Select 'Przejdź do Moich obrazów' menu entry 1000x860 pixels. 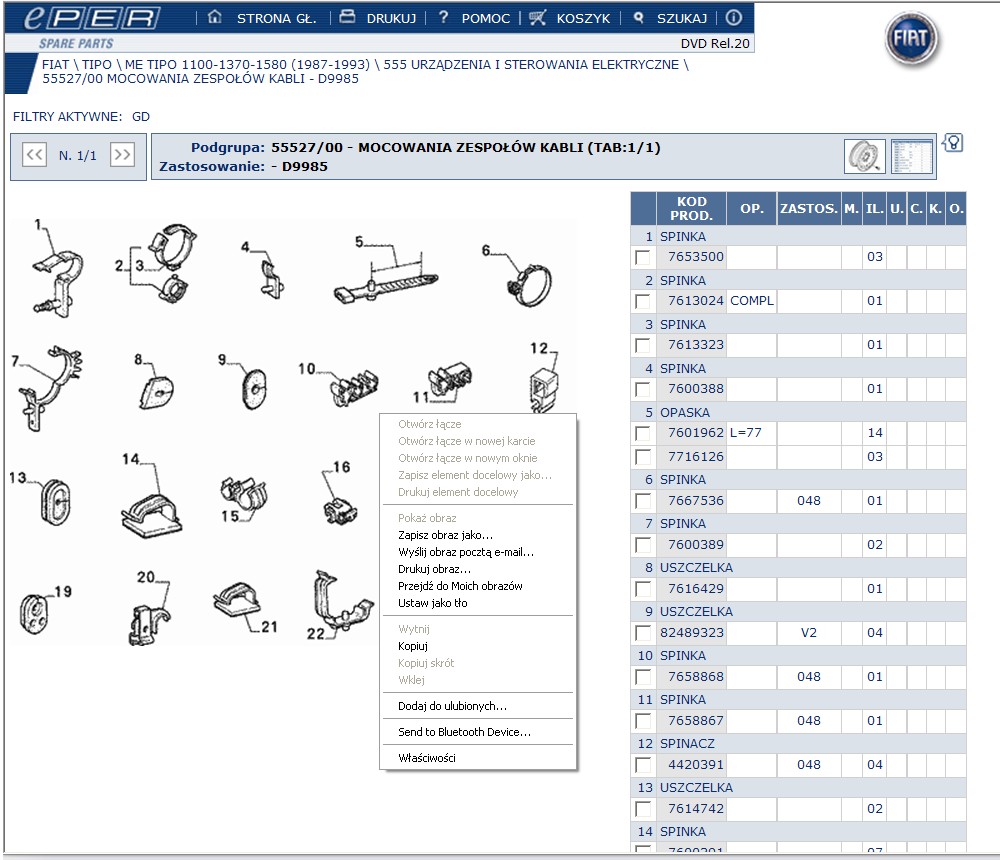[x=478, y=586]
